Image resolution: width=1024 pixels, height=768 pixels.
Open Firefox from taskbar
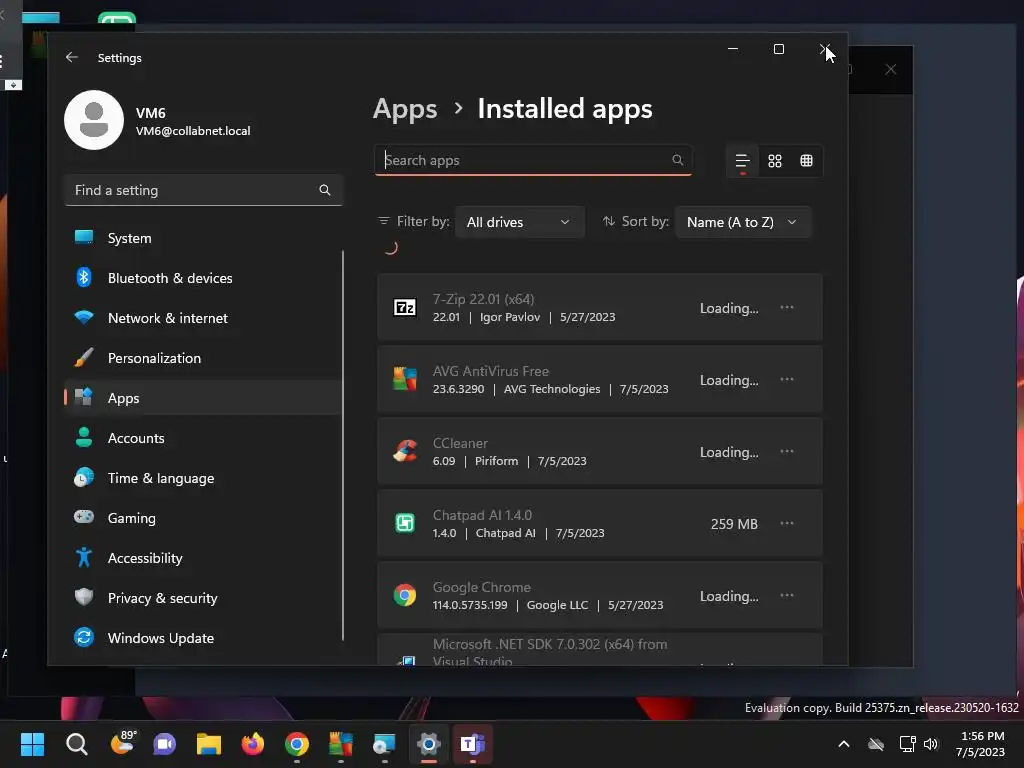pyautogui.click(x=253, y=744)
